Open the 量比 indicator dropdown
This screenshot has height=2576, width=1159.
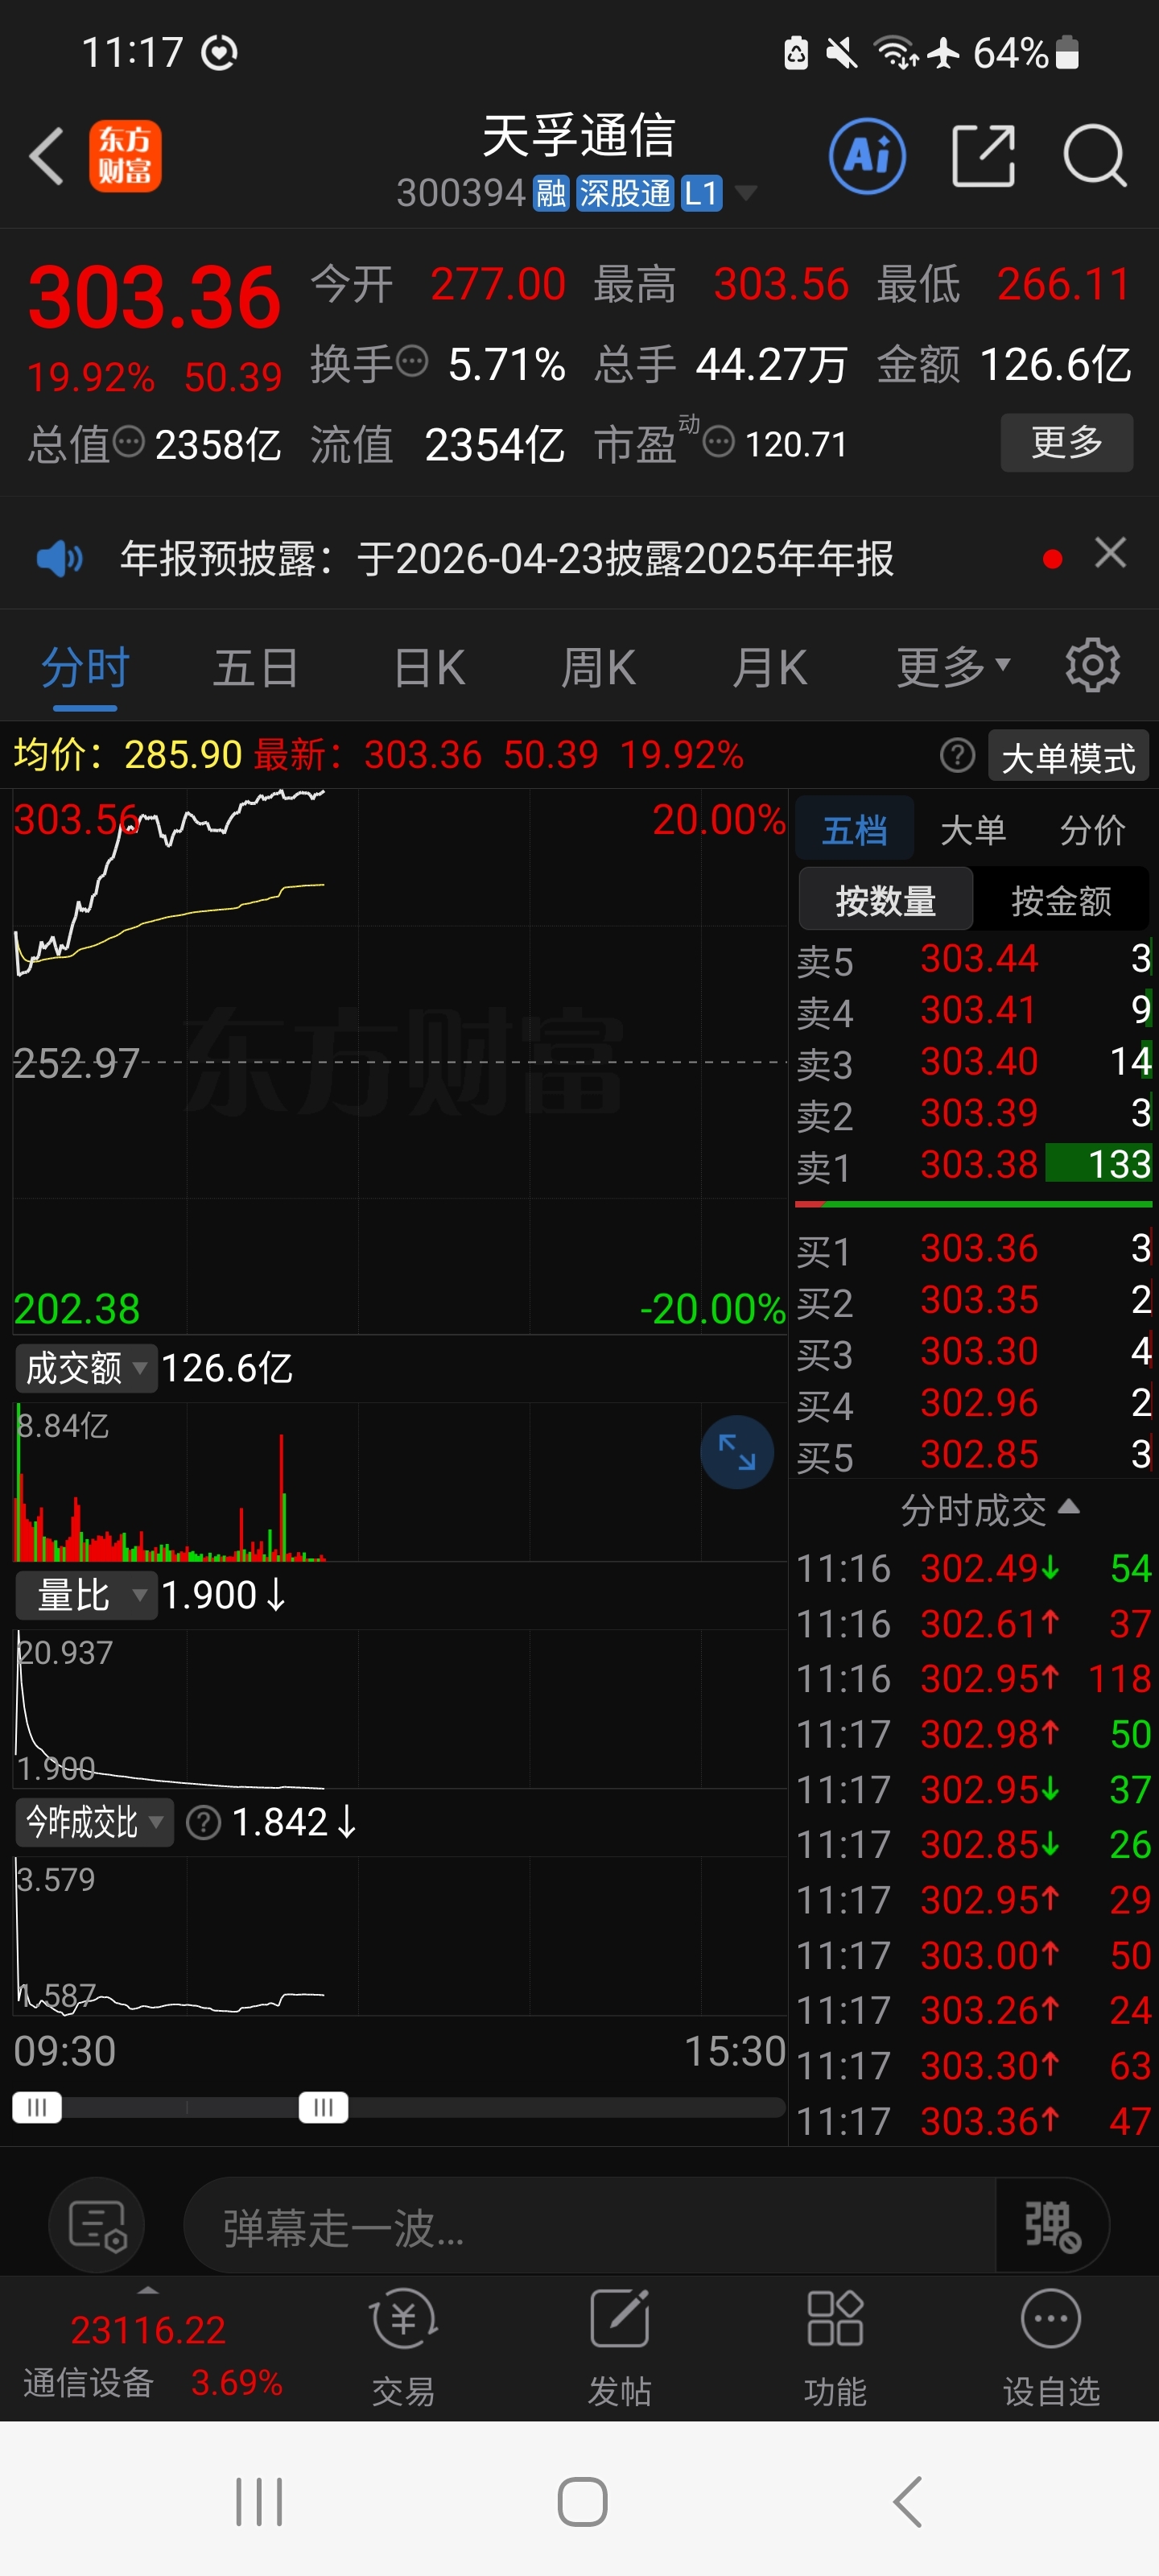click(x=86, y=1595)
